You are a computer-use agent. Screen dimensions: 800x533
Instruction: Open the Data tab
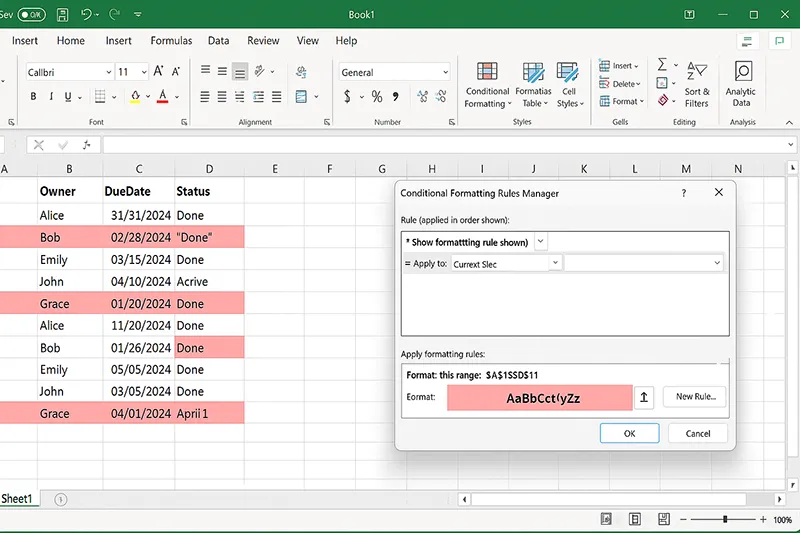(218, 41)
